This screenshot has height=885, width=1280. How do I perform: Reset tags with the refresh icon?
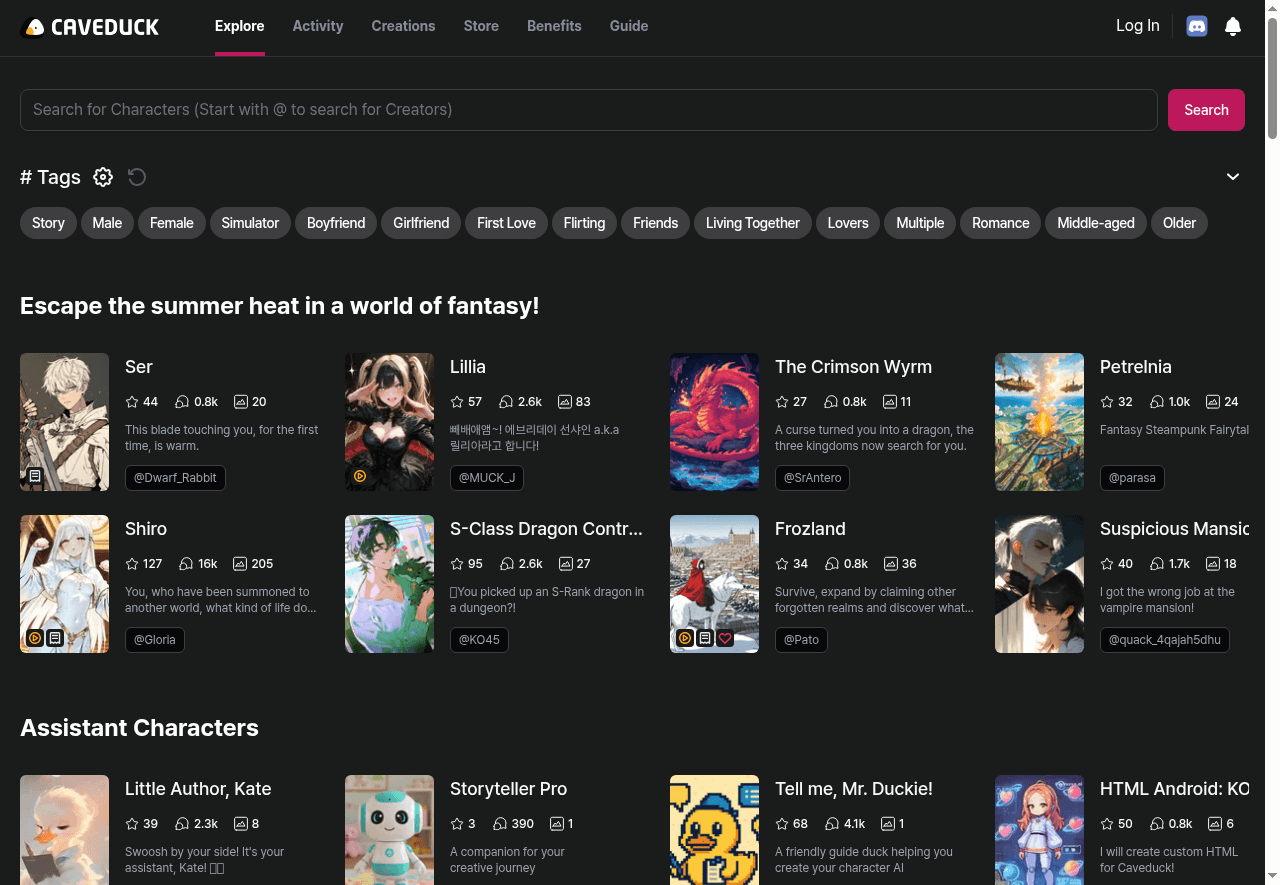click(x=137, y=177)
